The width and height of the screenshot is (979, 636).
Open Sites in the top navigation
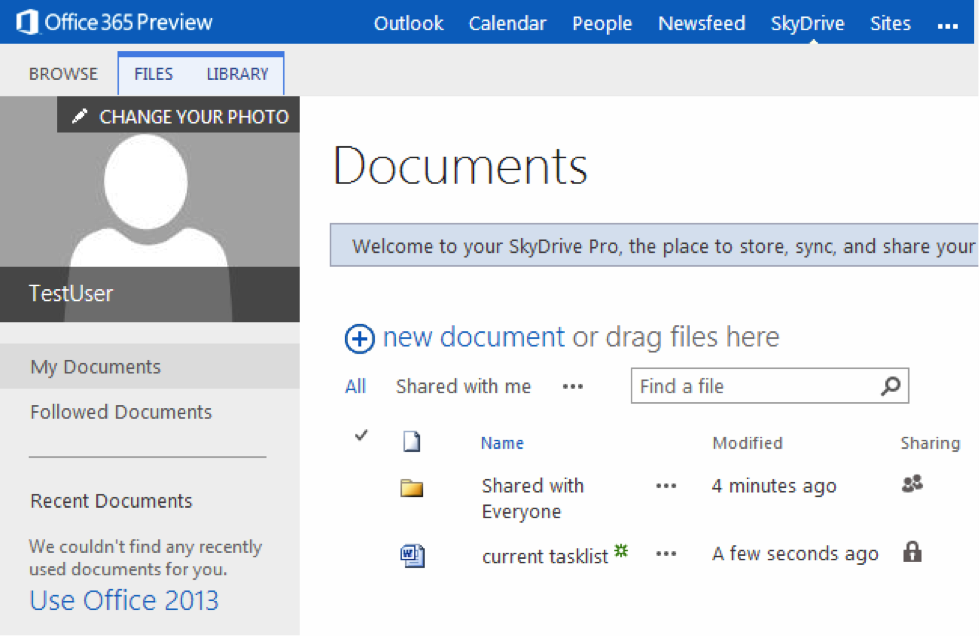(890, 24)
